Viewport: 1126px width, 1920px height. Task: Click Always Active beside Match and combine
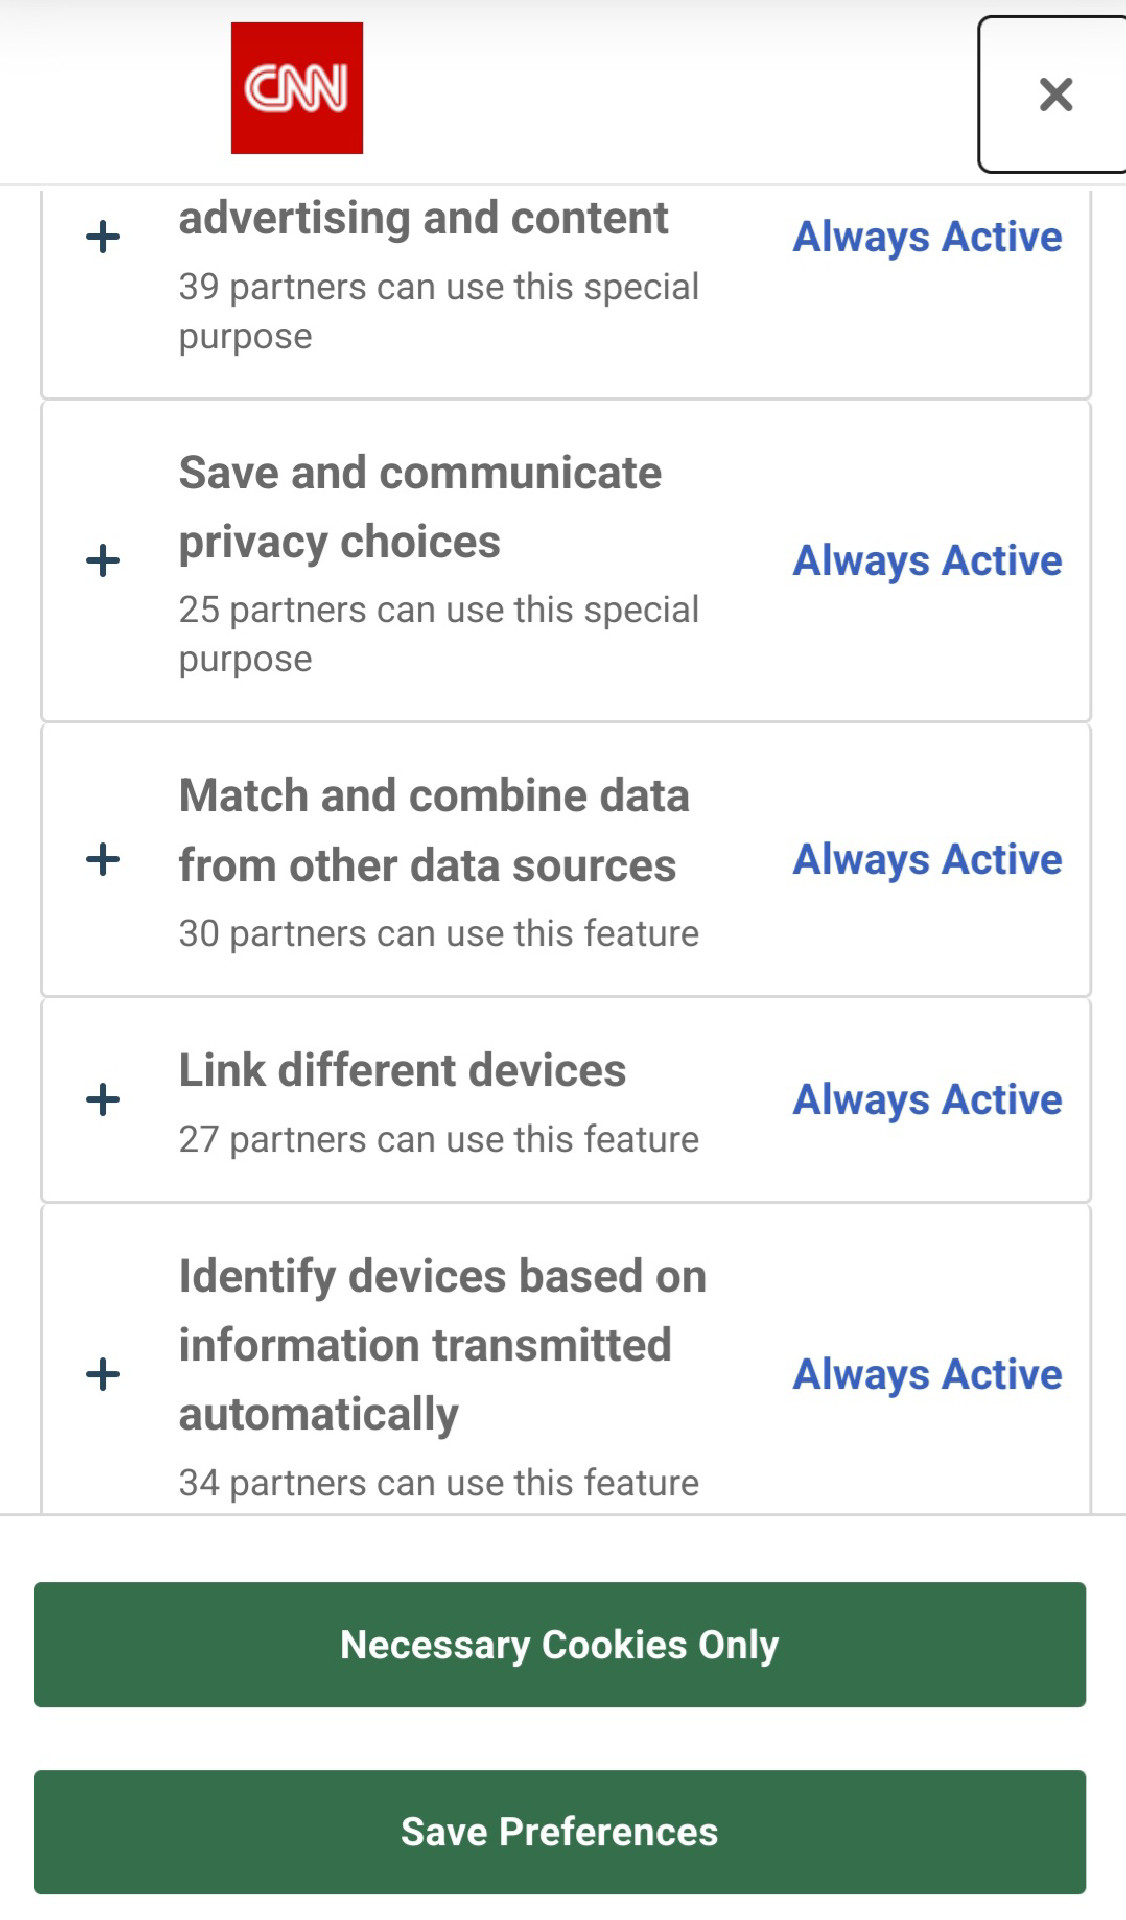(x=927, y=860)
